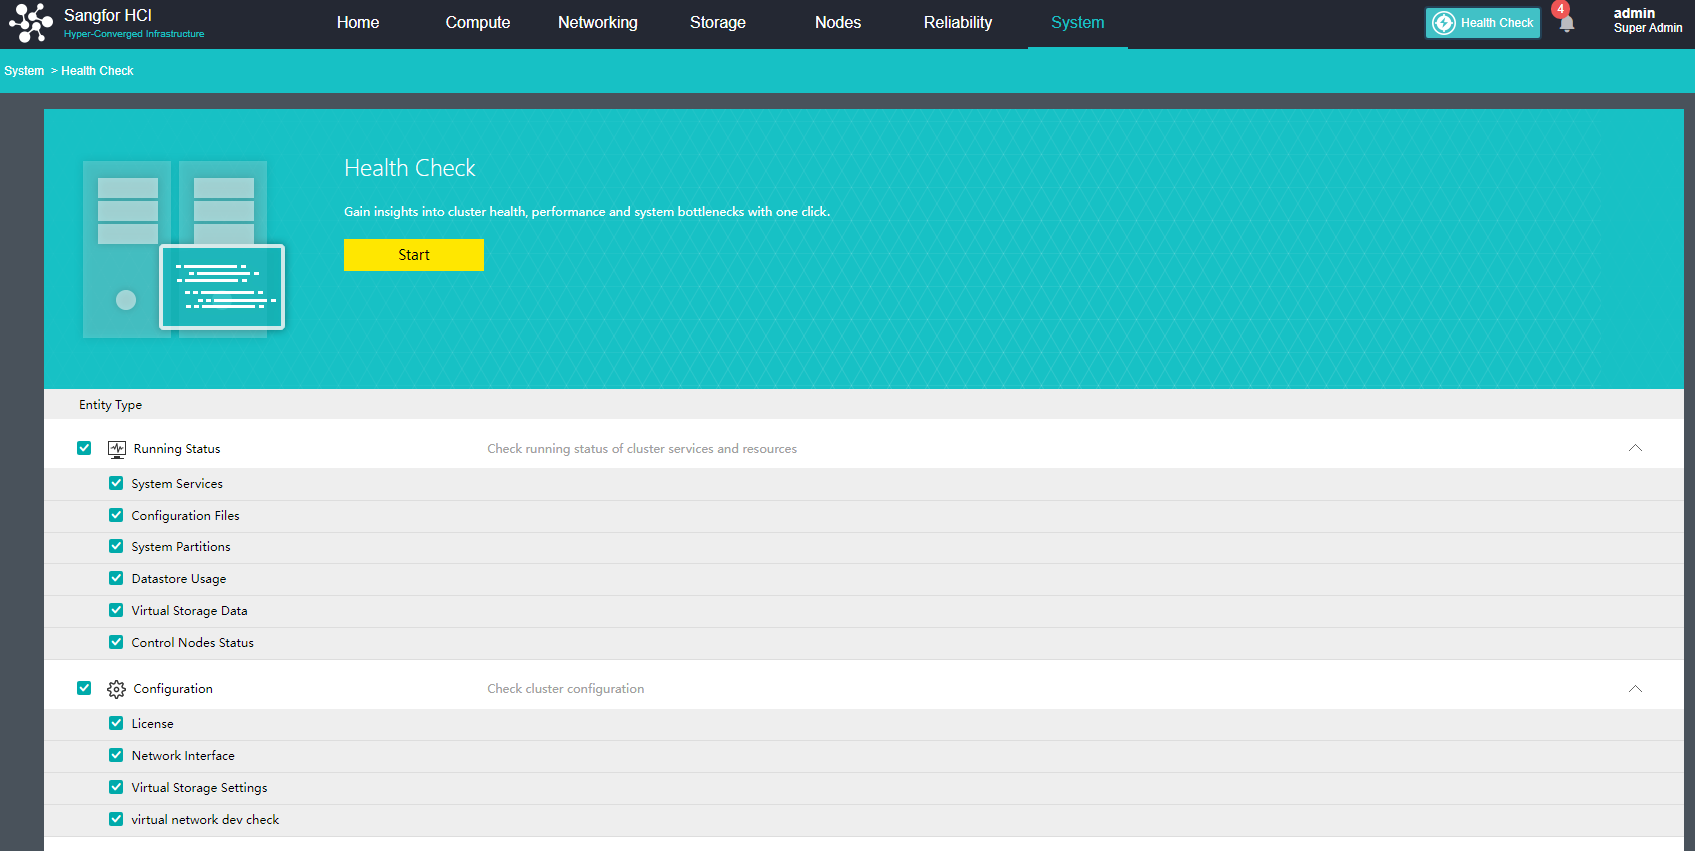Click the Running Status monitor icon
This screenshot has height=851, width=1695.
117,449
